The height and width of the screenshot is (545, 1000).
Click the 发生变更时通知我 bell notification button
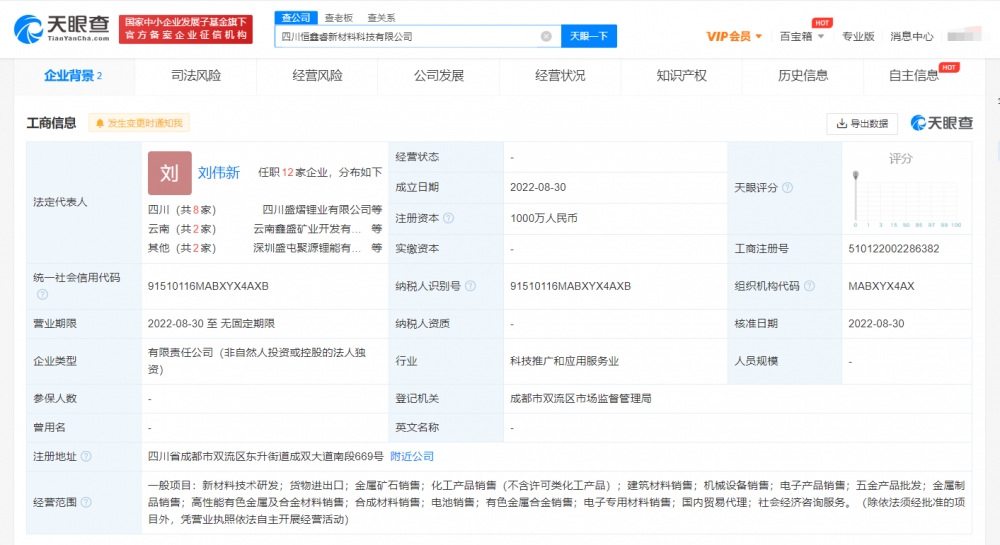click(x=139, y=123)
